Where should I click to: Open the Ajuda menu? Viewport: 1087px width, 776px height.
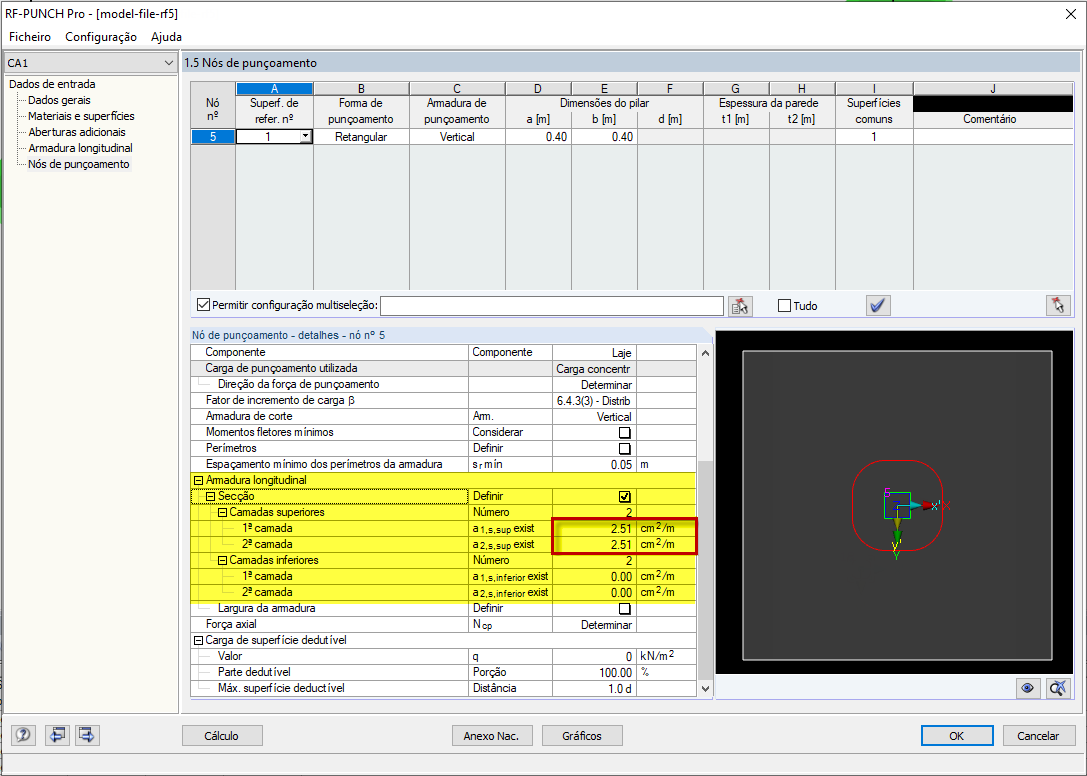click(166, 37)
